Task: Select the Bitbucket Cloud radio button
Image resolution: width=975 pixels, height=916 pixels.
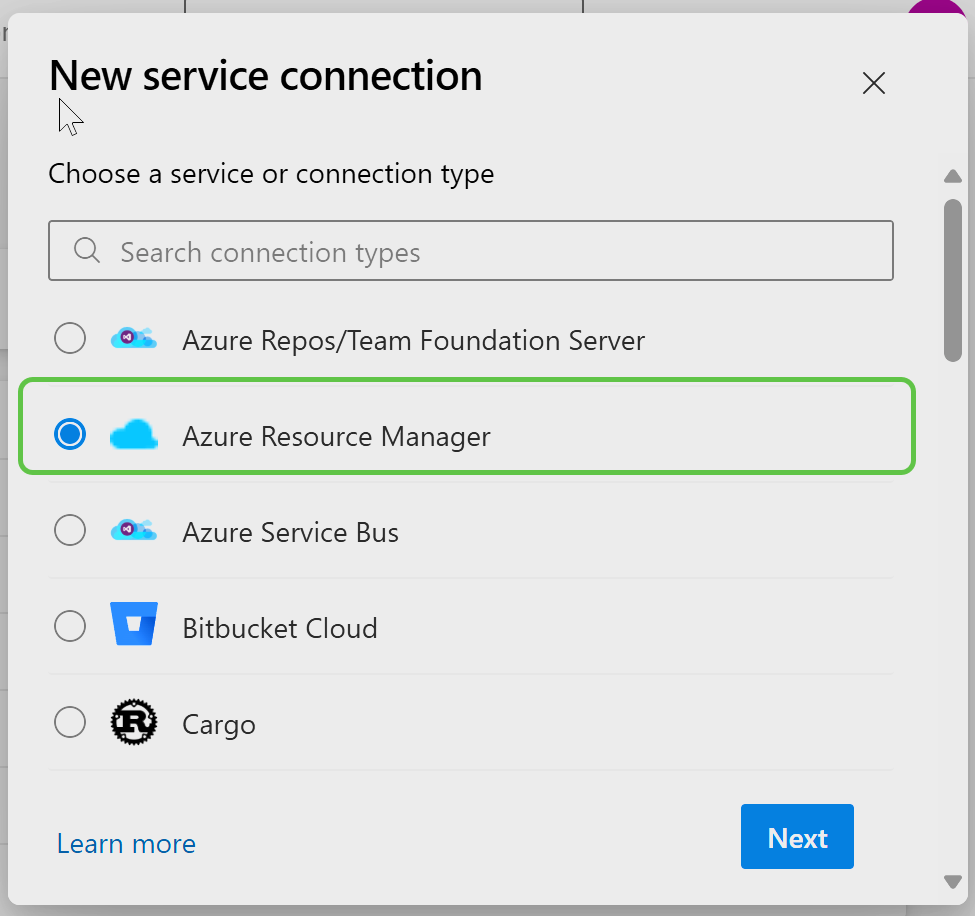Action: point(70,626)
